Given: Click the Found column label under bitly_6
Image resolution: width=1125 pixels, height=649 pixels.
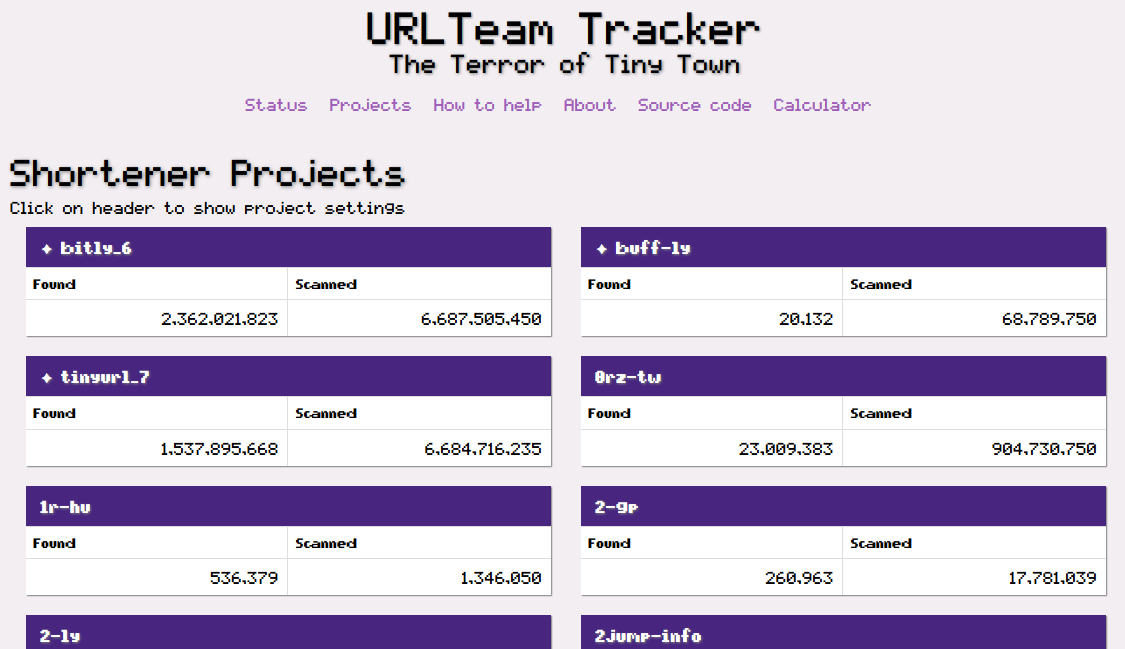Looking at the screenshot, I should [54, 284].
